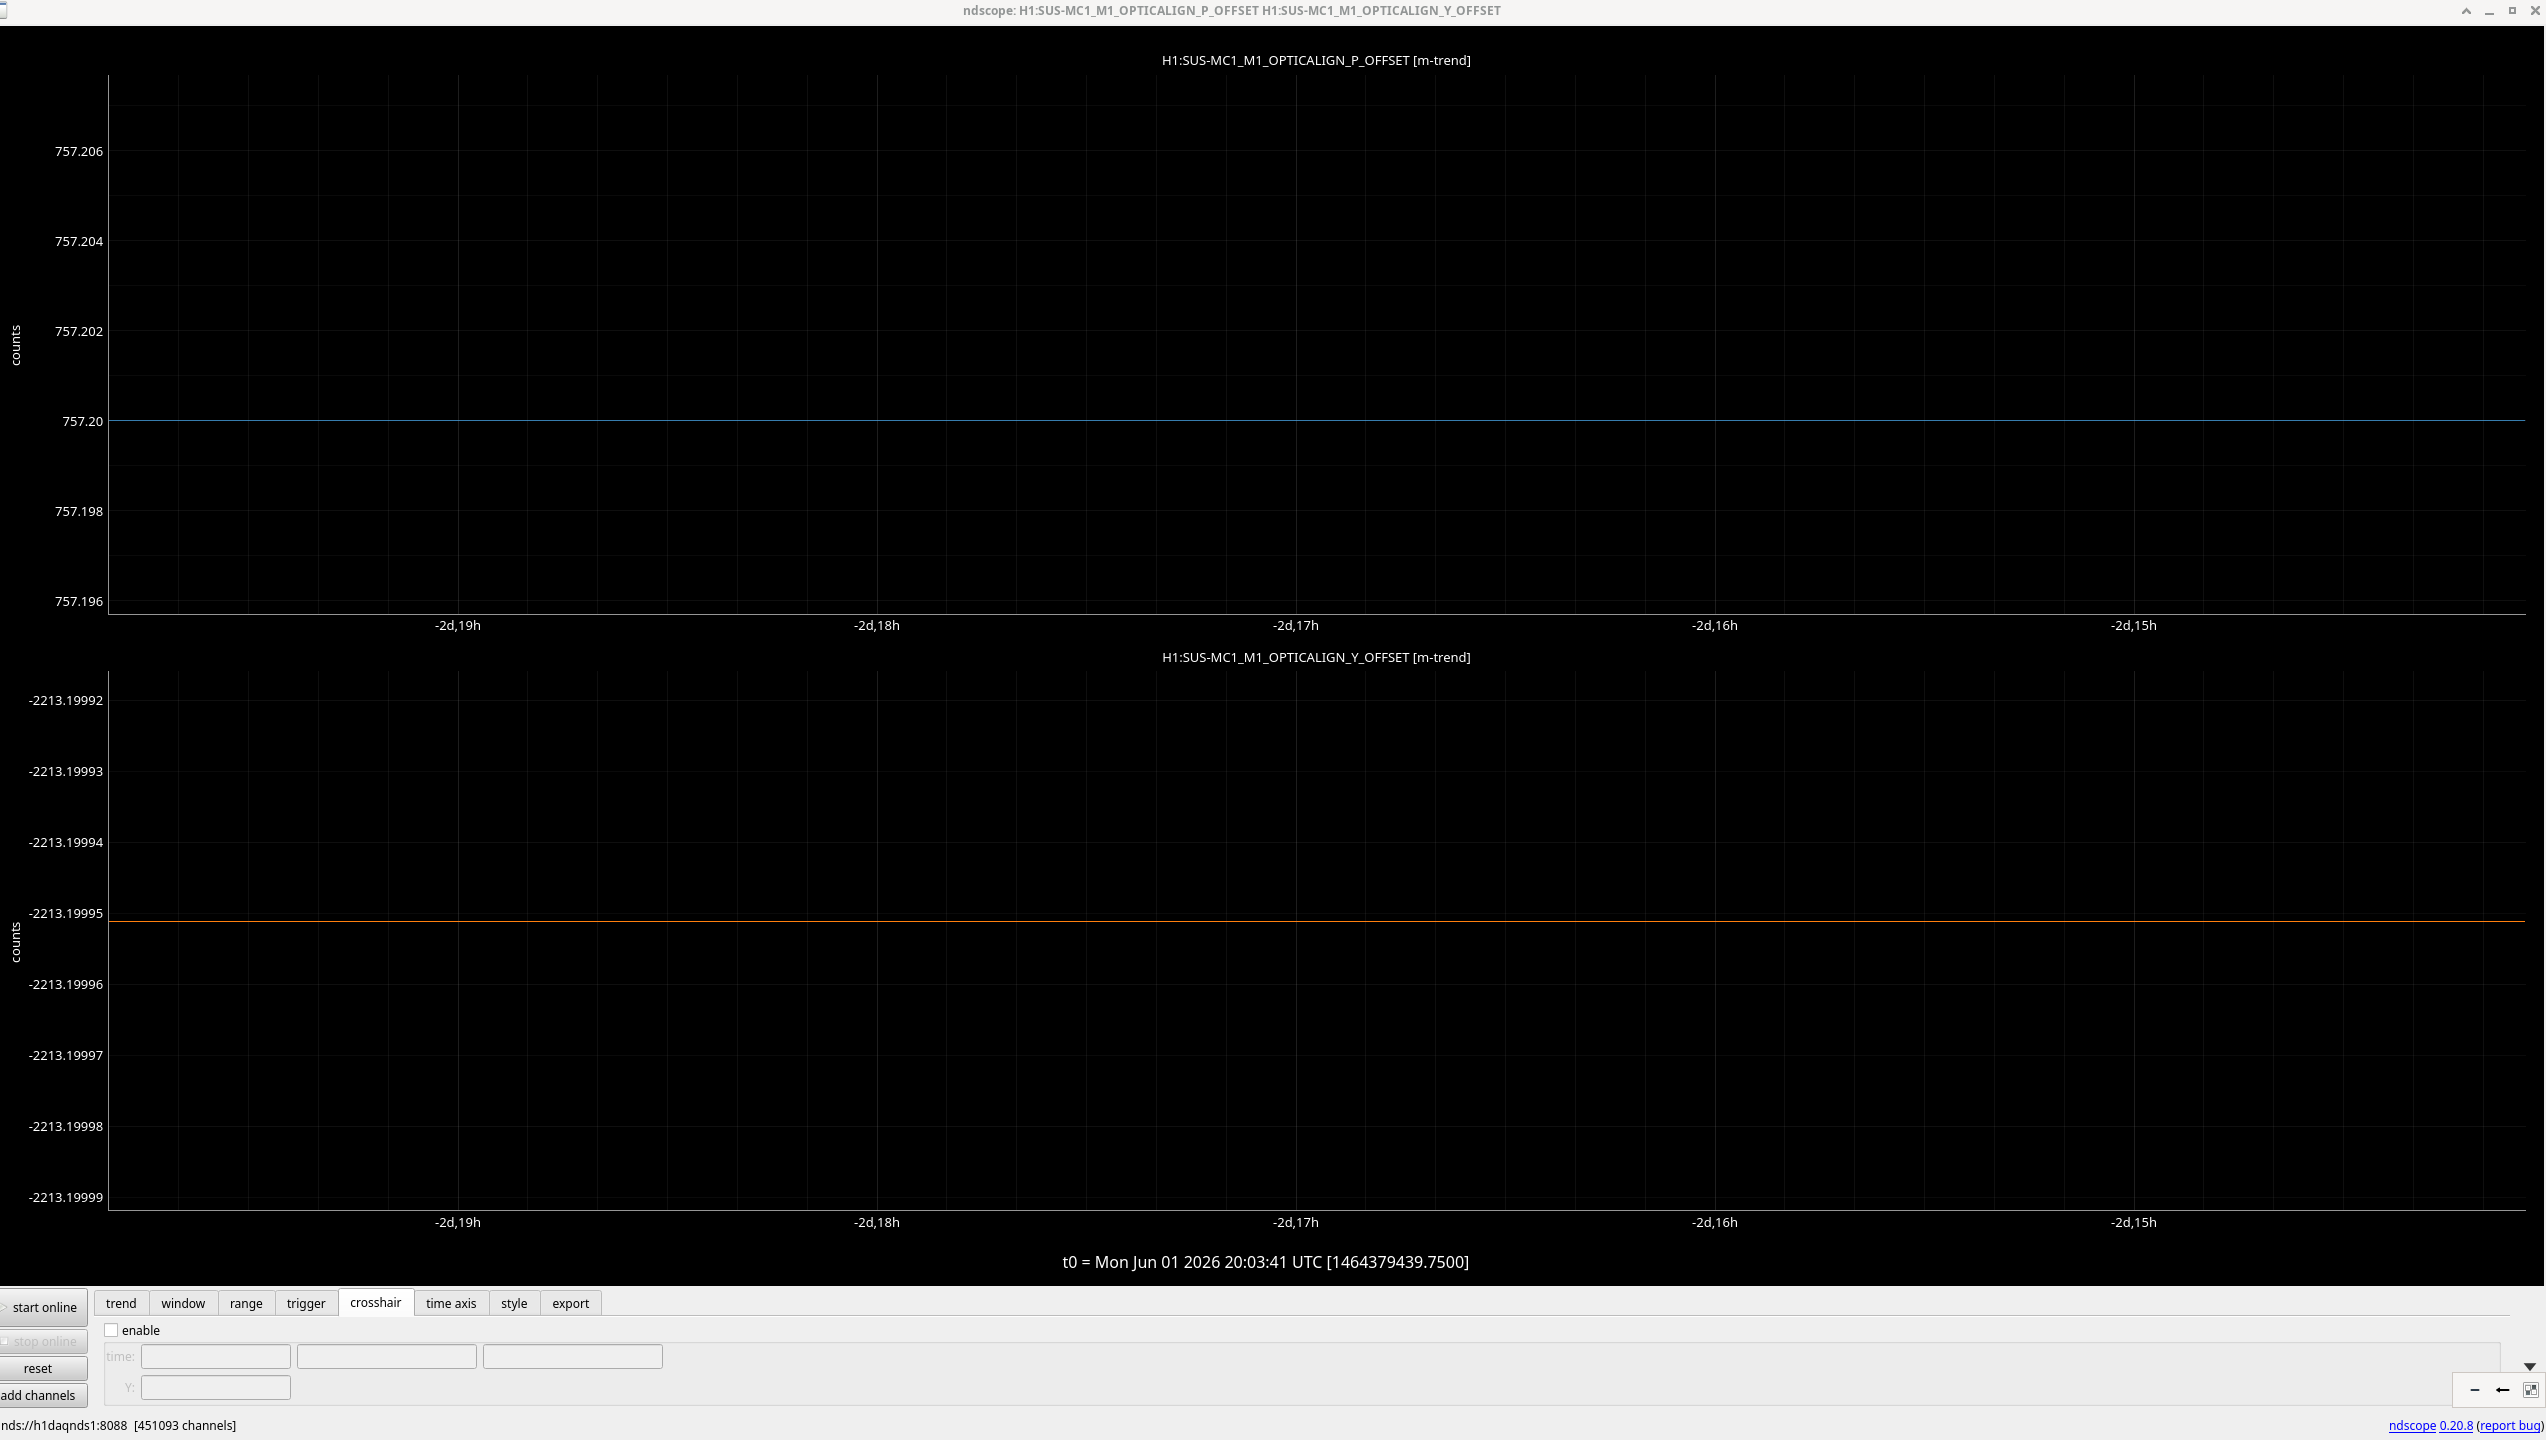Click the t0 = Mon Jun 01 2026 label
Viewport: 2546px width, 1440px height.
click(x=1266, y=1262)
